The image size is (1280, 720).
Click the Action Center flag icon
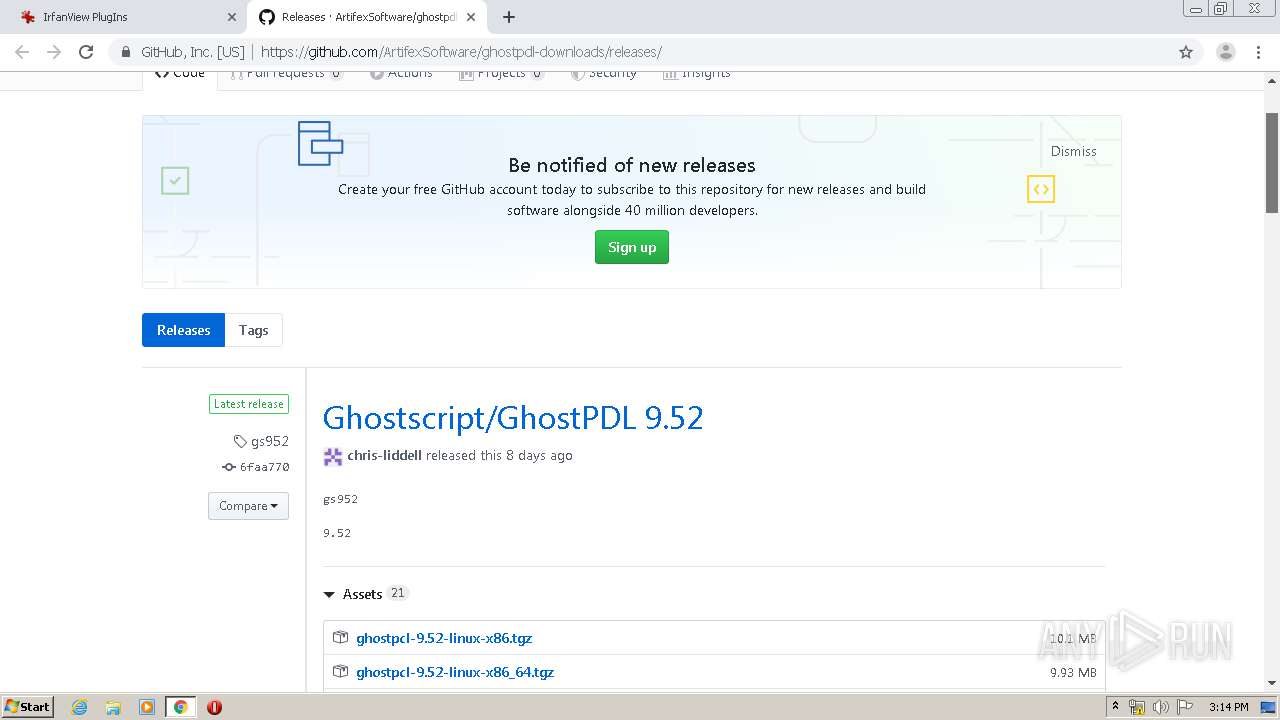tap(1184, 707)
